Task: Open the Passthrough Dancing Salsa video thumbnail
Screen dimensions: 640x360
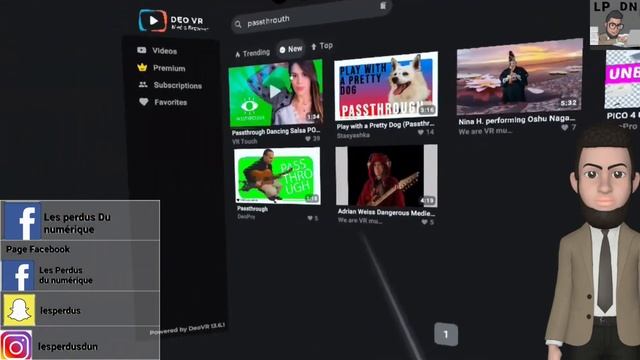Action: (276, 93)
